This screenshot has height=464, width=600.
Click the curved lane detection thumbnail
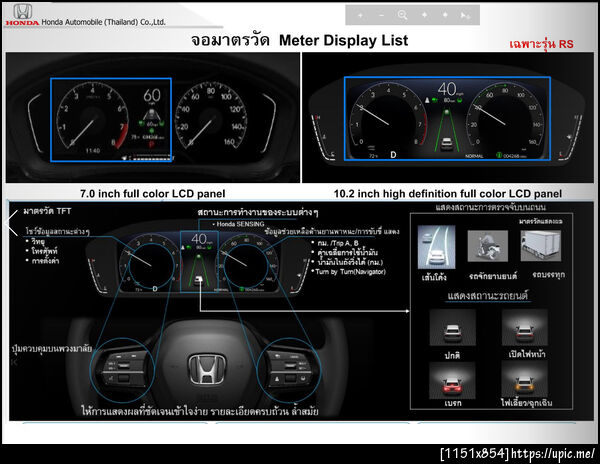[437, 247]
